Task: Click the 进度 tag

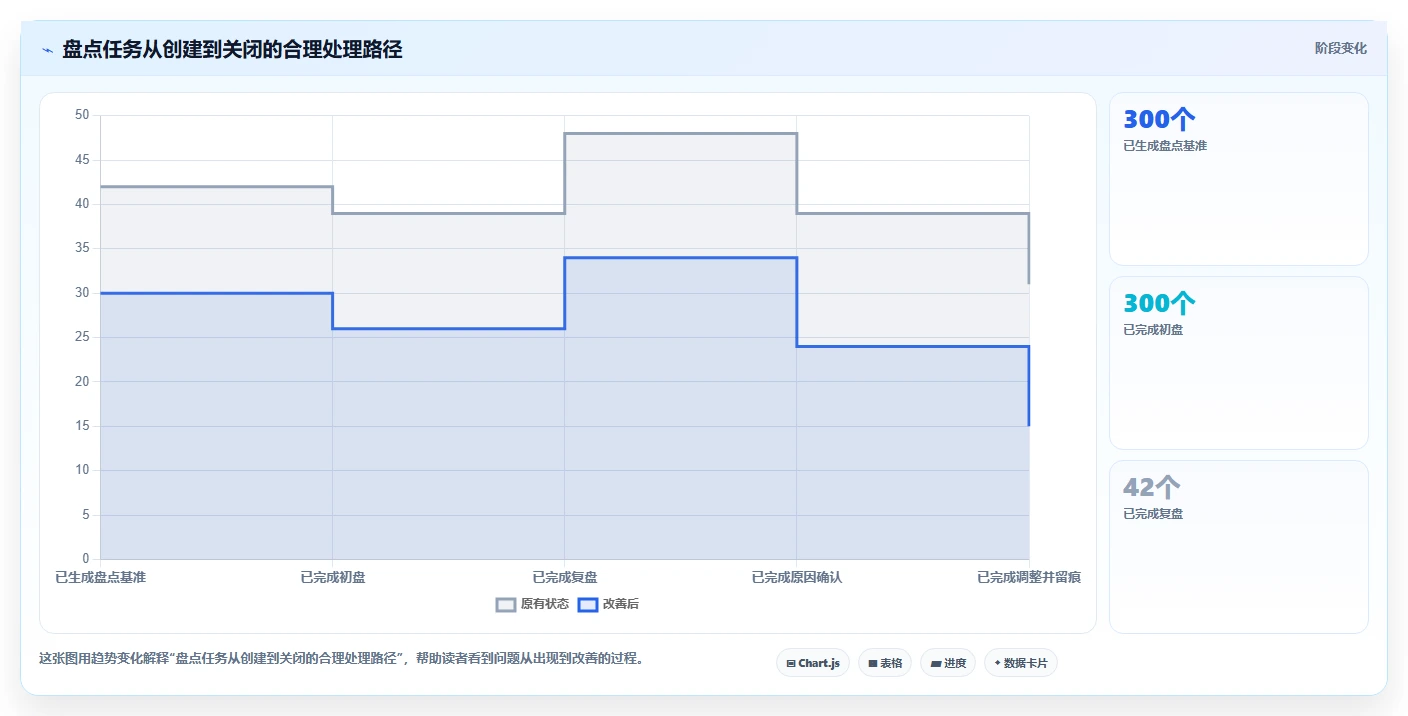Action: [x=948, y=663]
